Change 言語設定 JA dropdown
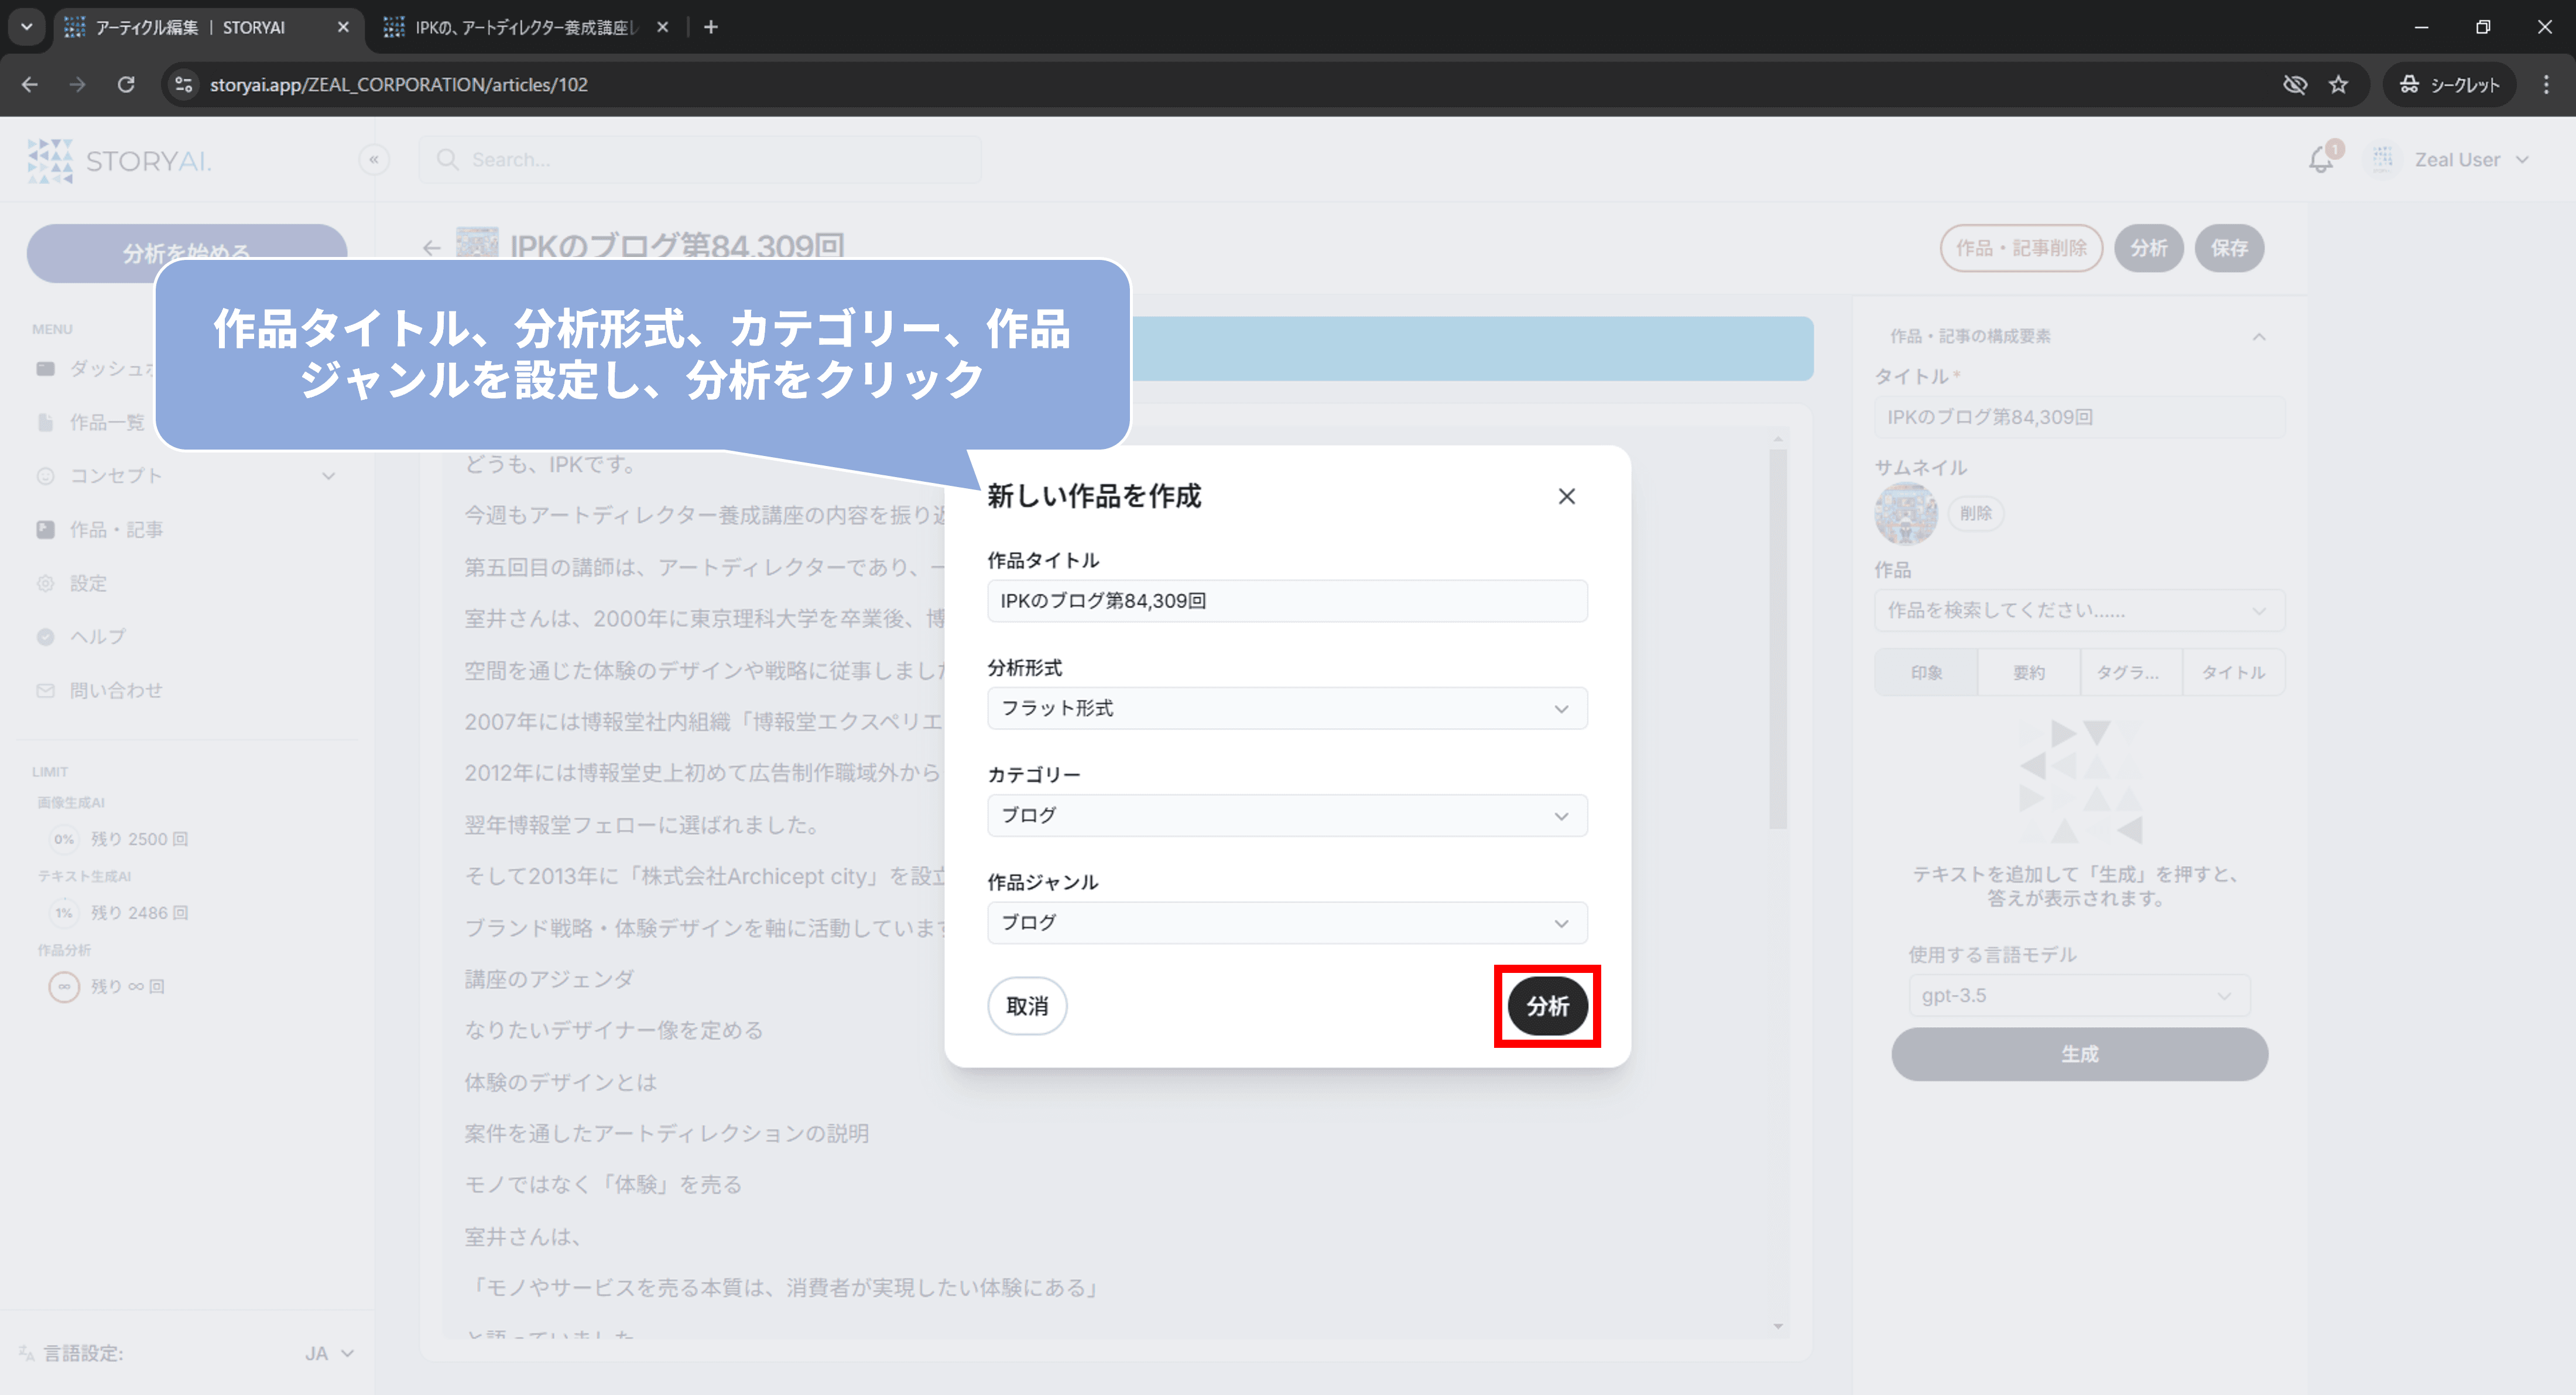 coord(329,1353)
